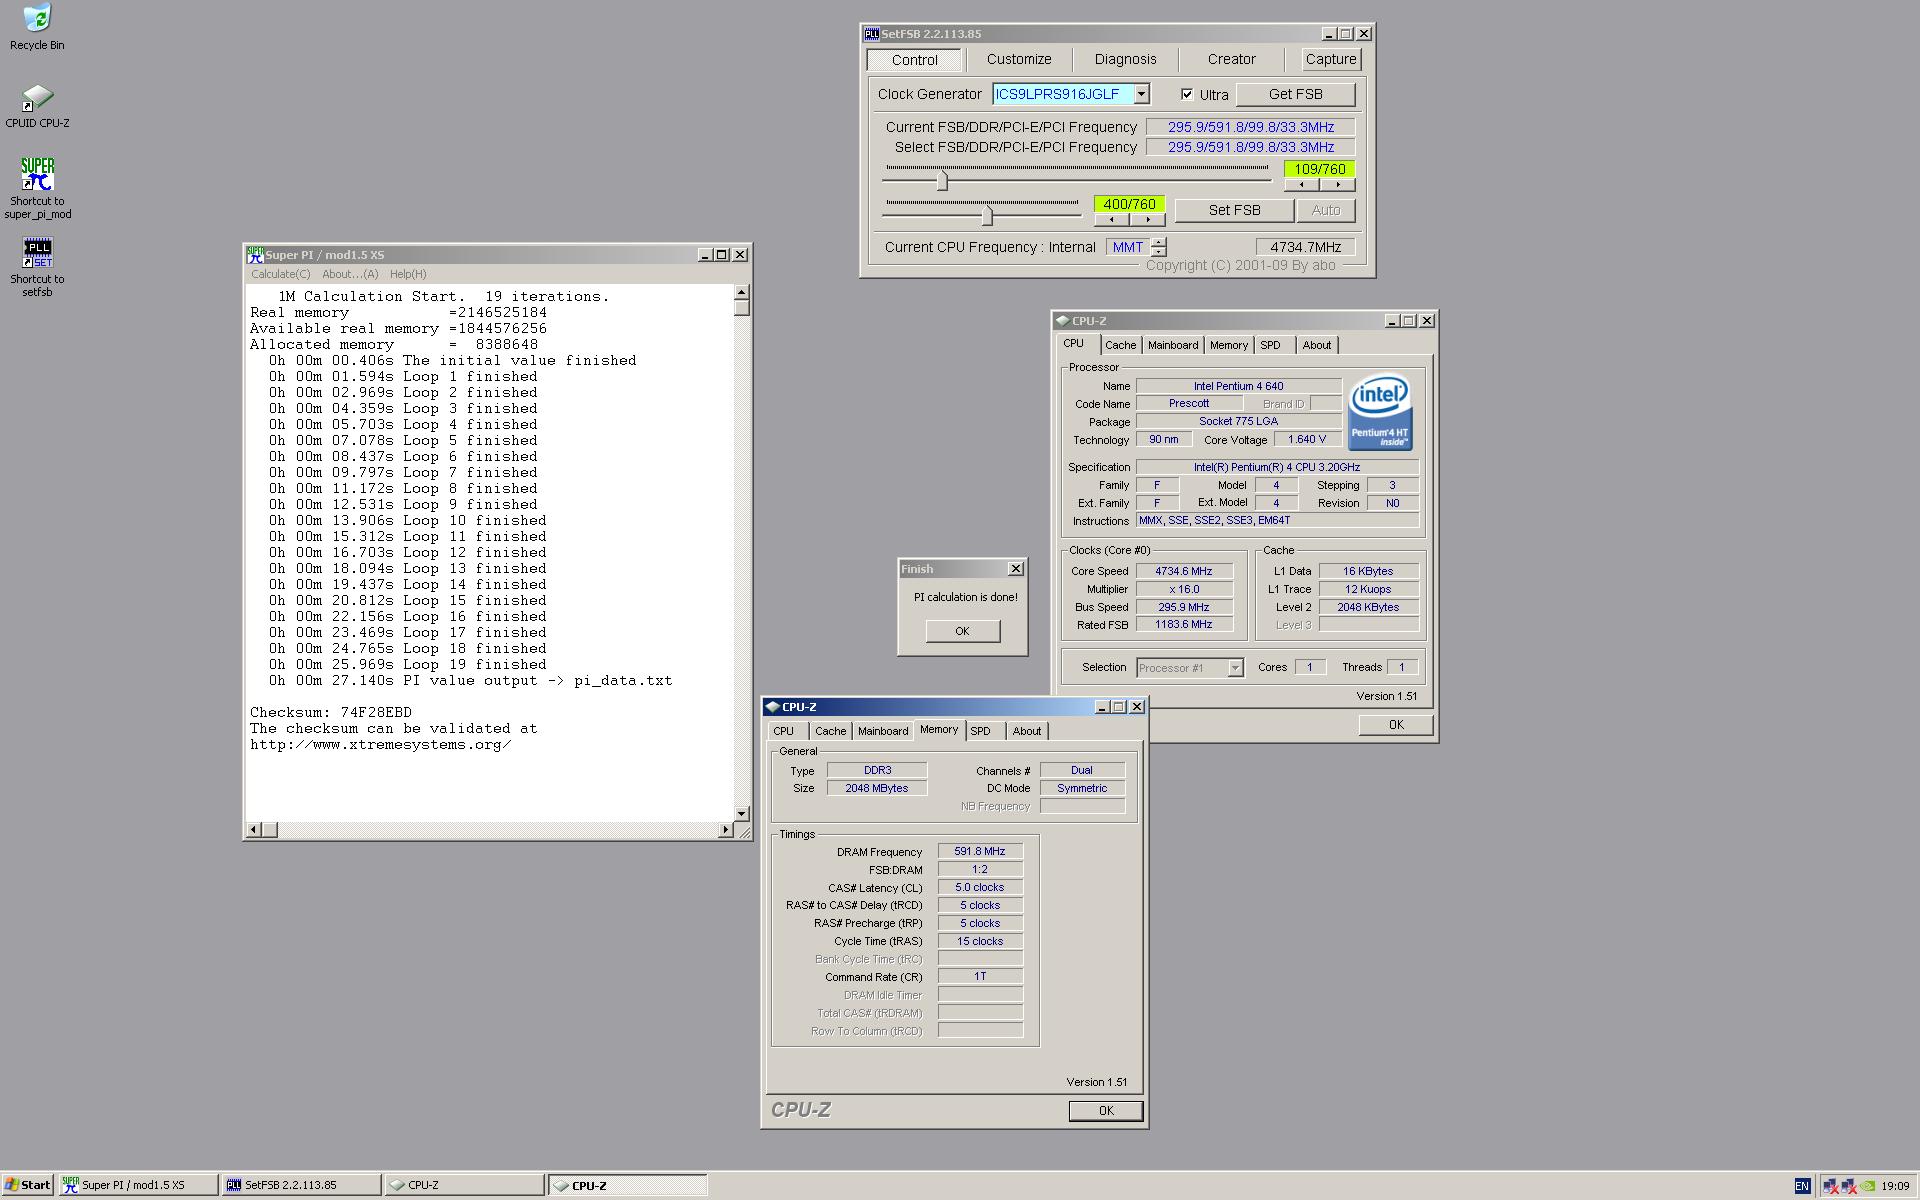Click the Get FSB button
The height and width of the screenshot is (1200, 1920).
point(1296,94)
